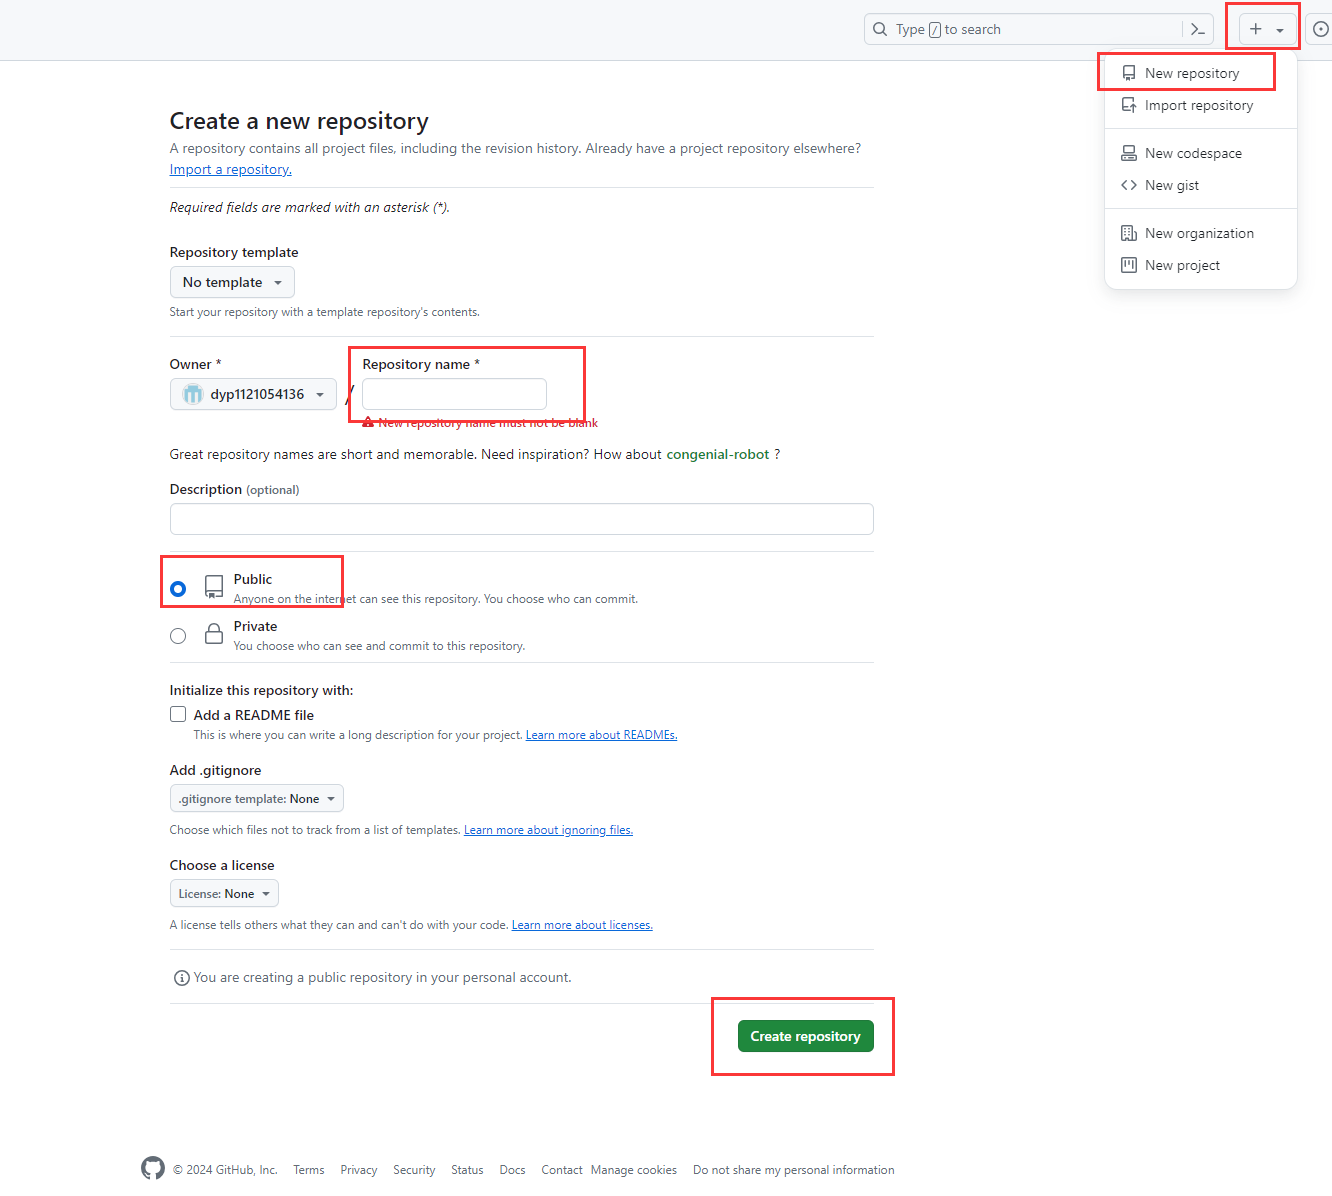1332x1196 pixels.
Task: Click the New gist code icon
Action: pos(1129,185)
